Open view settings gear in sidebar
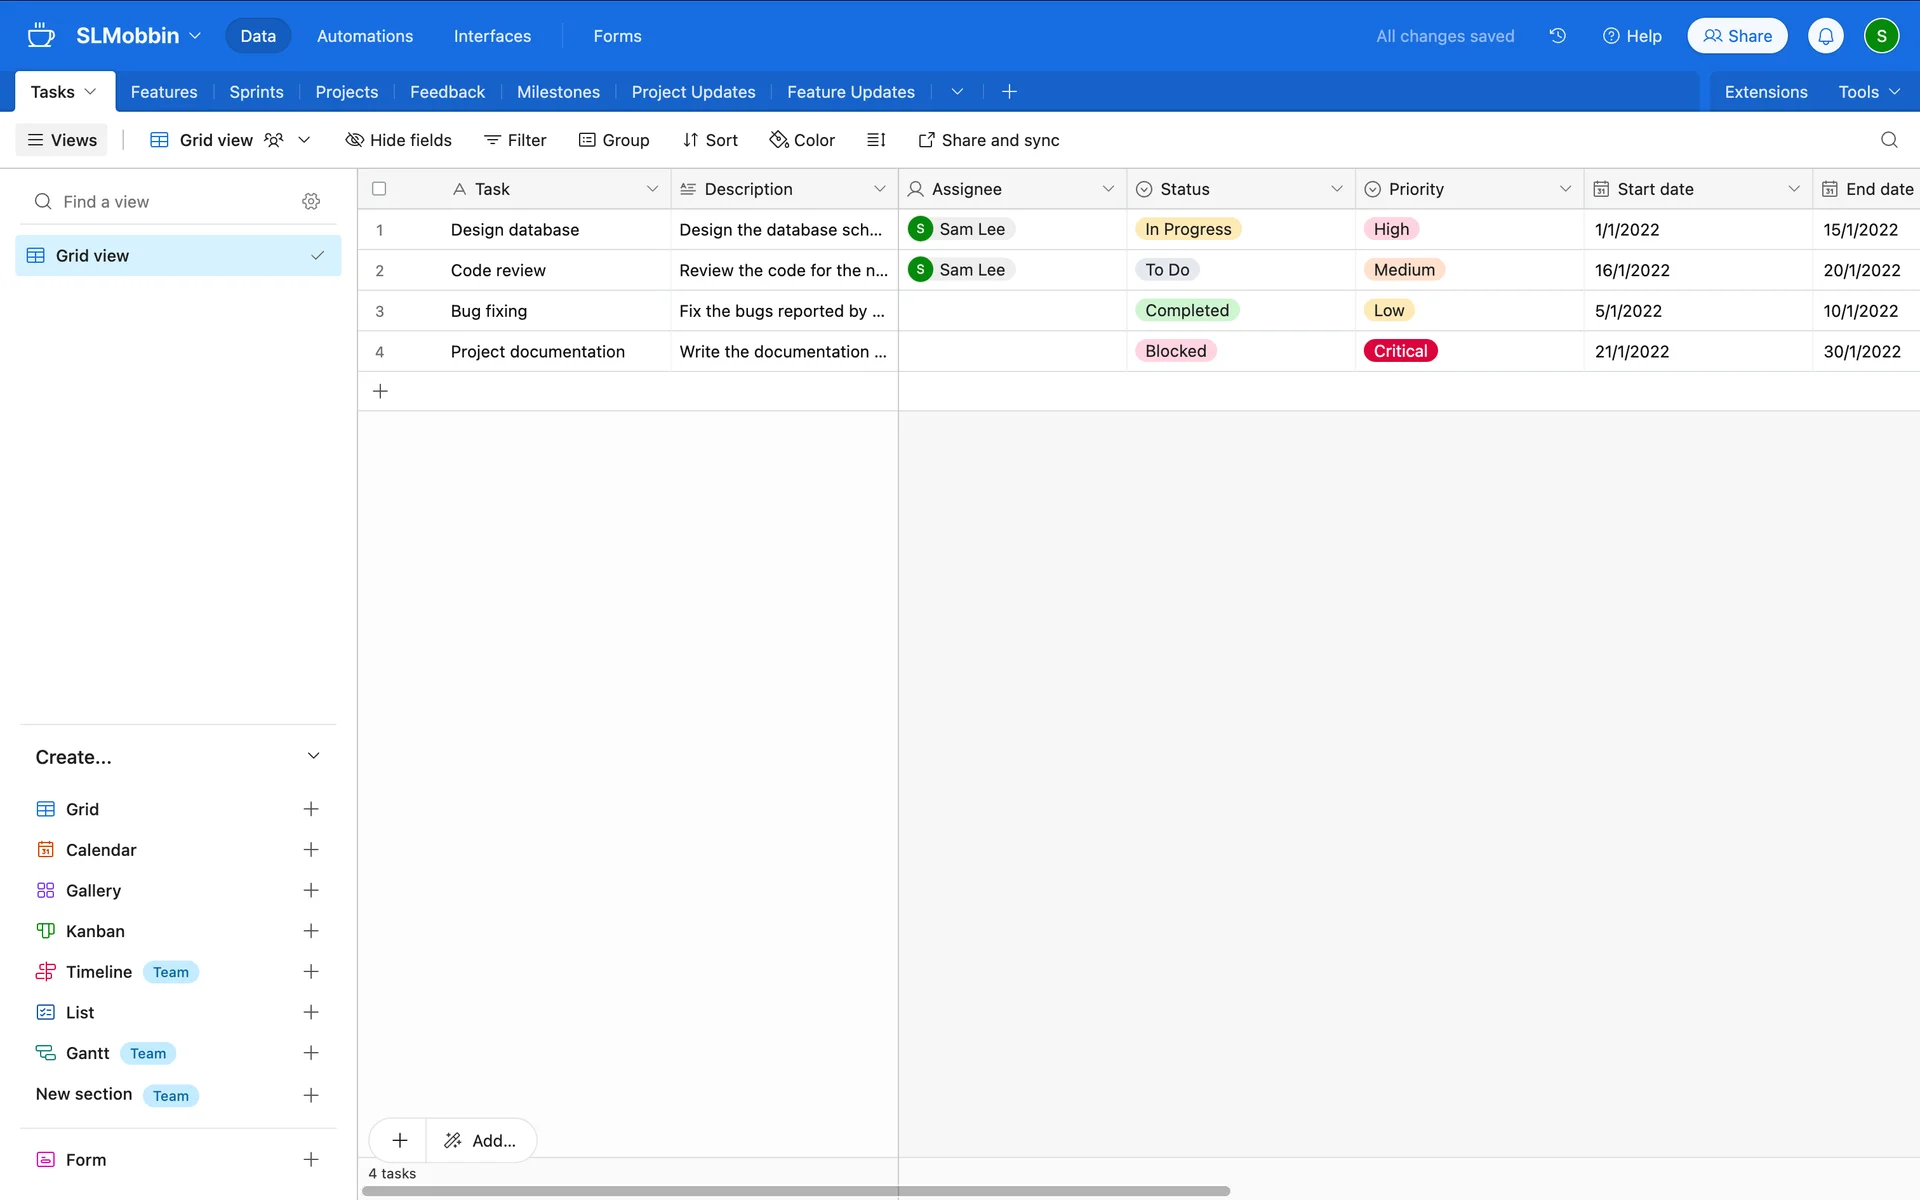This screenshot has width=1920, height=1200. click(x=311, y=201)
